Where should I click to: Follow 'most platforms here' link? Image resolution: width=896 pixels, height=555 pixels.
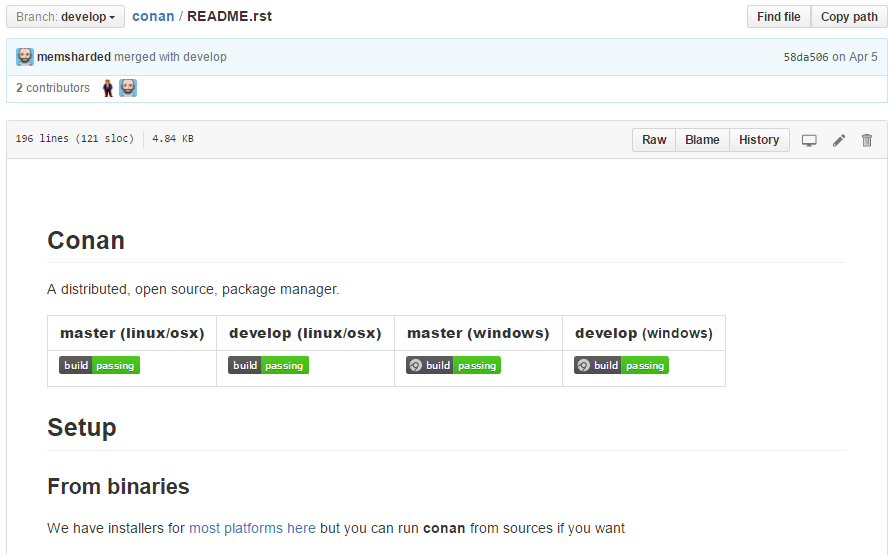point(252,528)
